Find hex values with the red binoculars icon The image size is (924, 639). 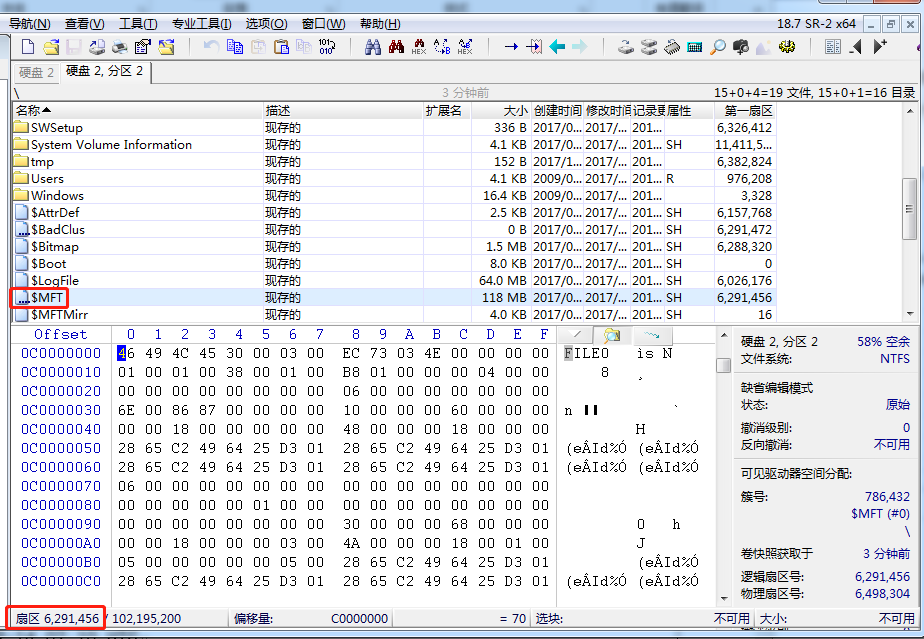(396, 47)
